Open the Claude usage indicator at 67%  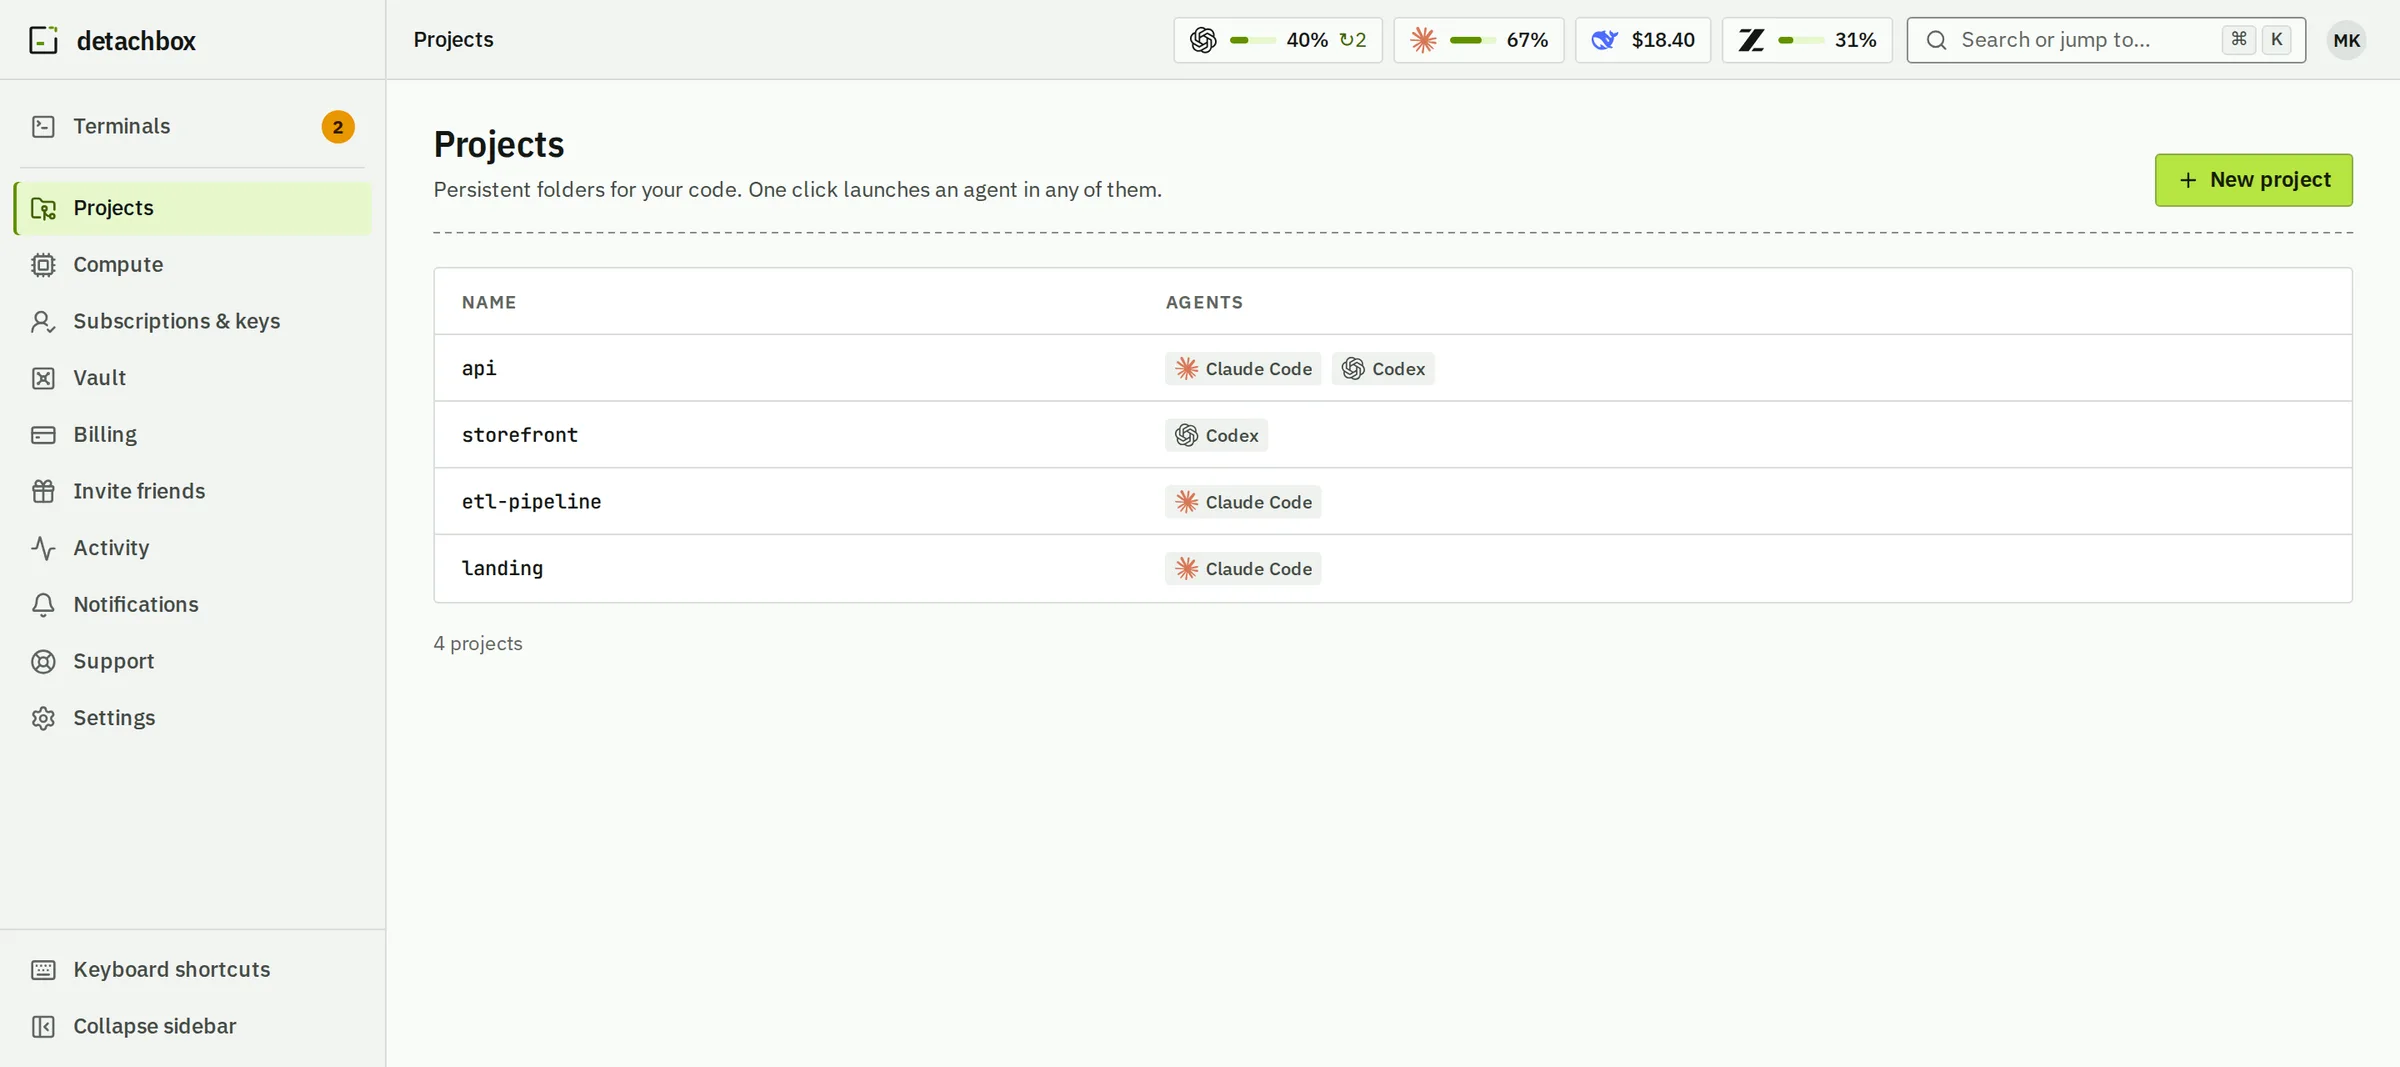[x=1479, y=40]
